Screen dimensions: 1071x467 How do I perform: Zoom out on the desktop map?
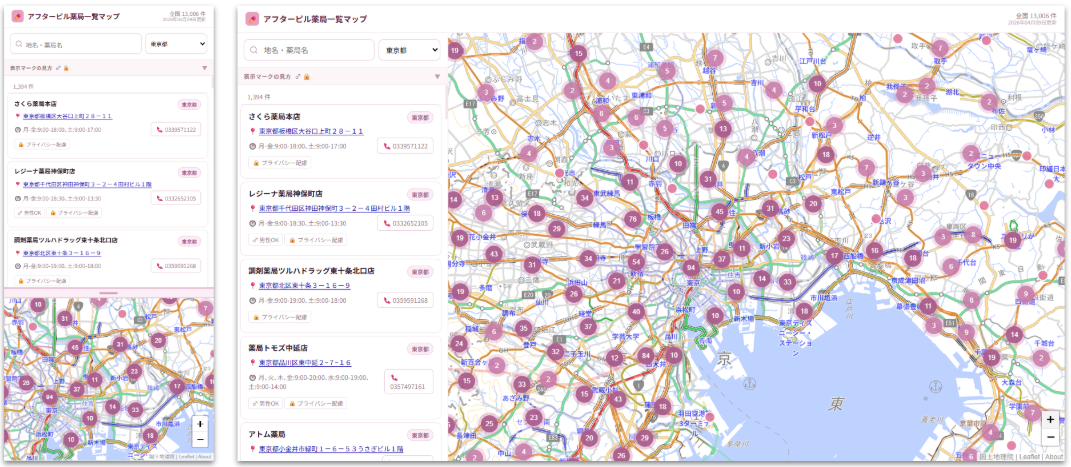tap(1050, 436)
